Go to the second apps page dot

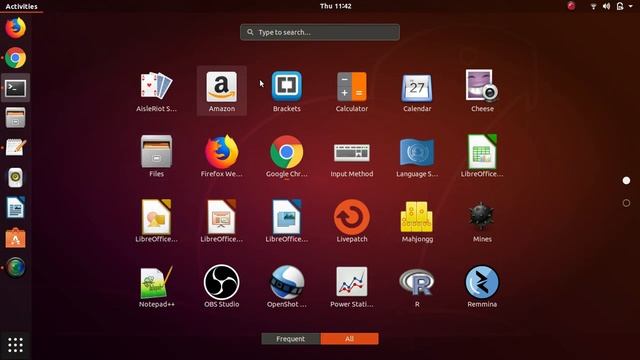click(x=626, y=203)
